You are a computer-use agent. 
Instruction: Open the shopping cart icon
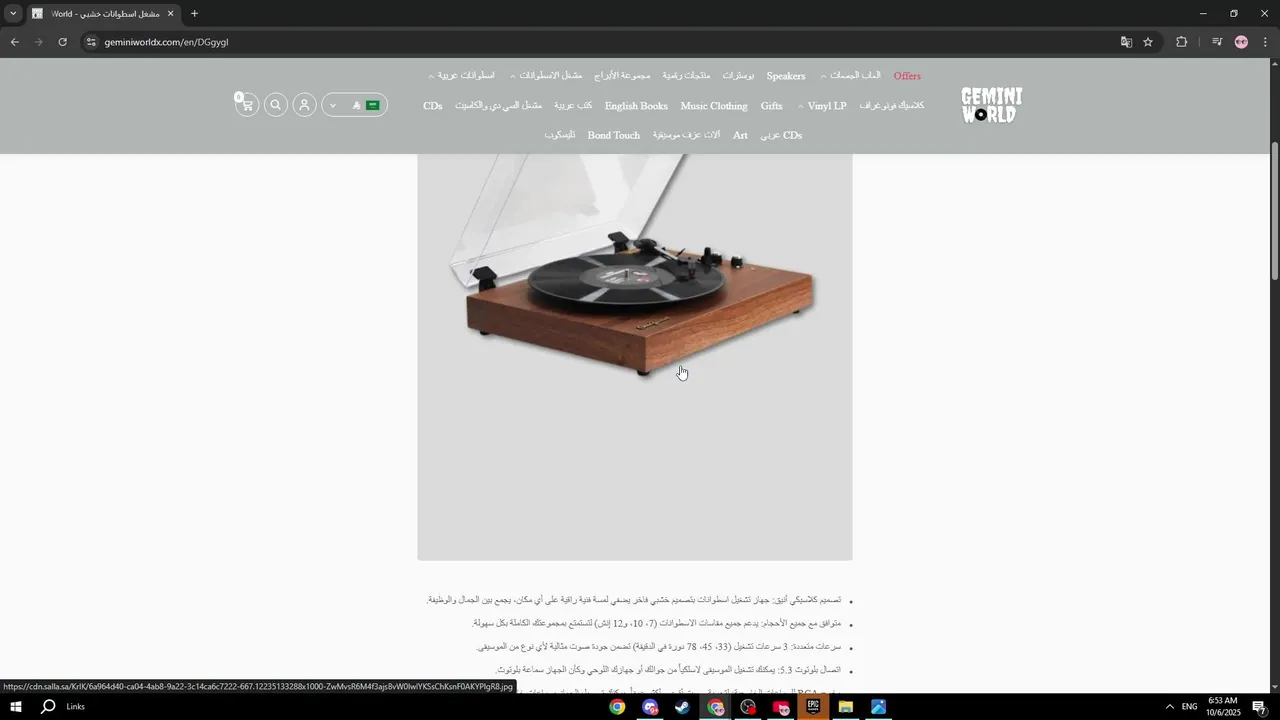pyautogui.click(x=246, y=105)
